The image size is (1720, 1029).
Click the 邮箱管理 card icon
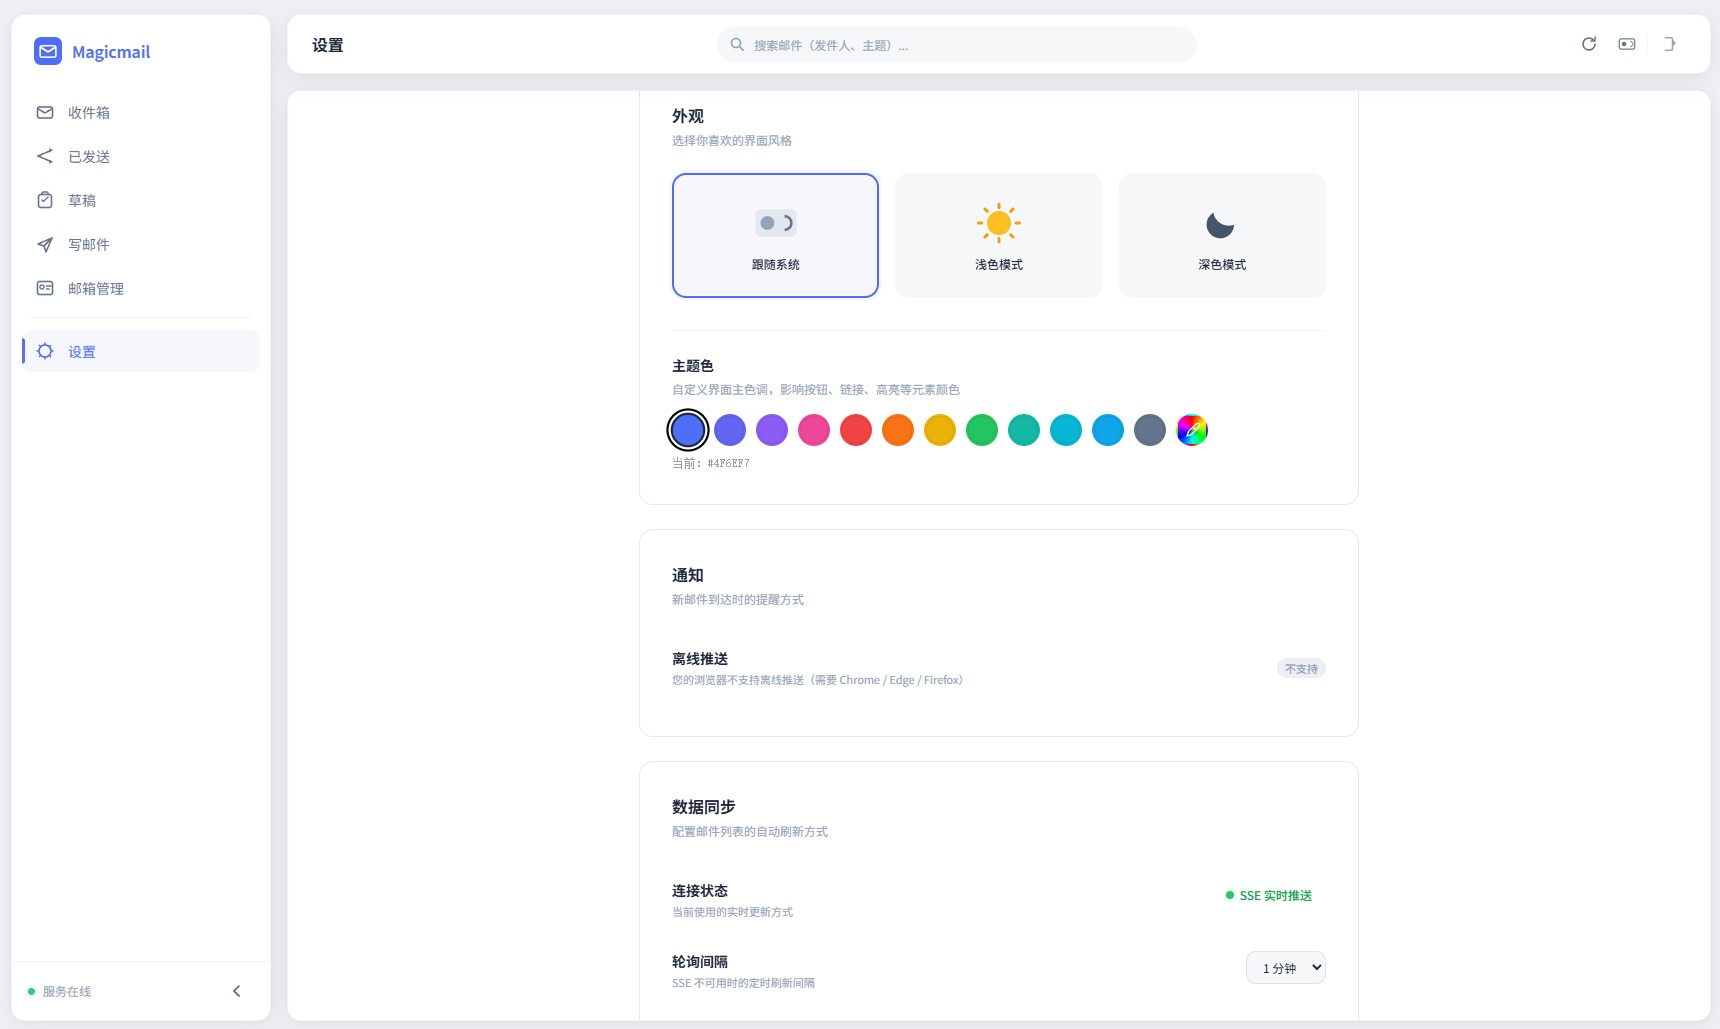(45, 288)
